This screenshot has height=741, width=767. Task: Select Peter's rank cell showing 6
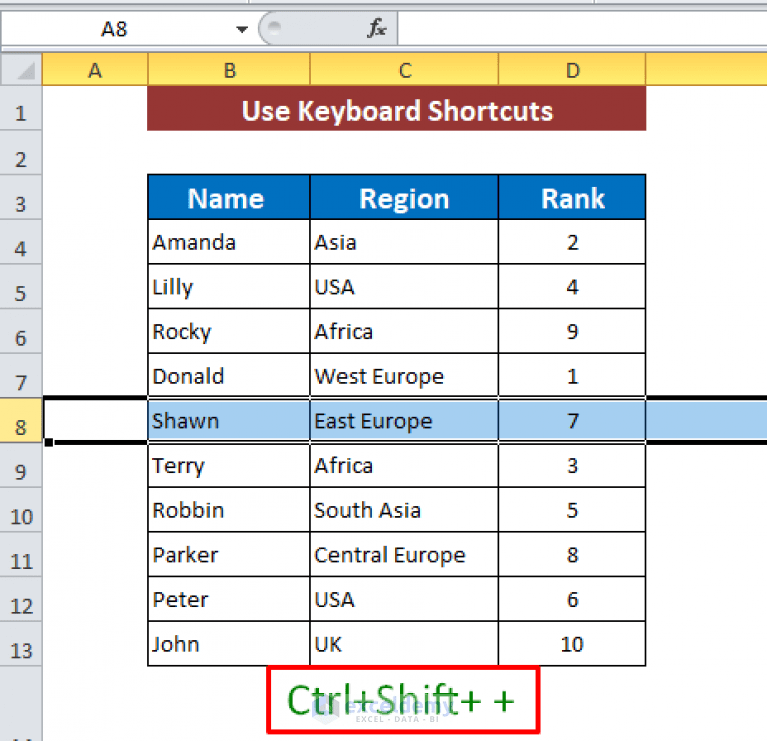572,599
